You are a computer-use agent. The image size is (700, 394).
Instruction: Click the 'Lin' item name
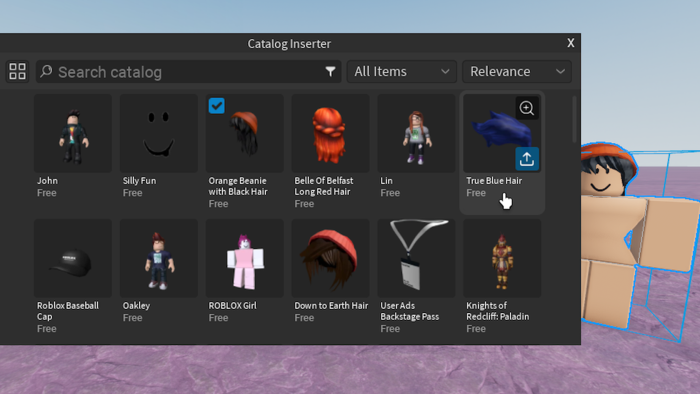point(387,181)
